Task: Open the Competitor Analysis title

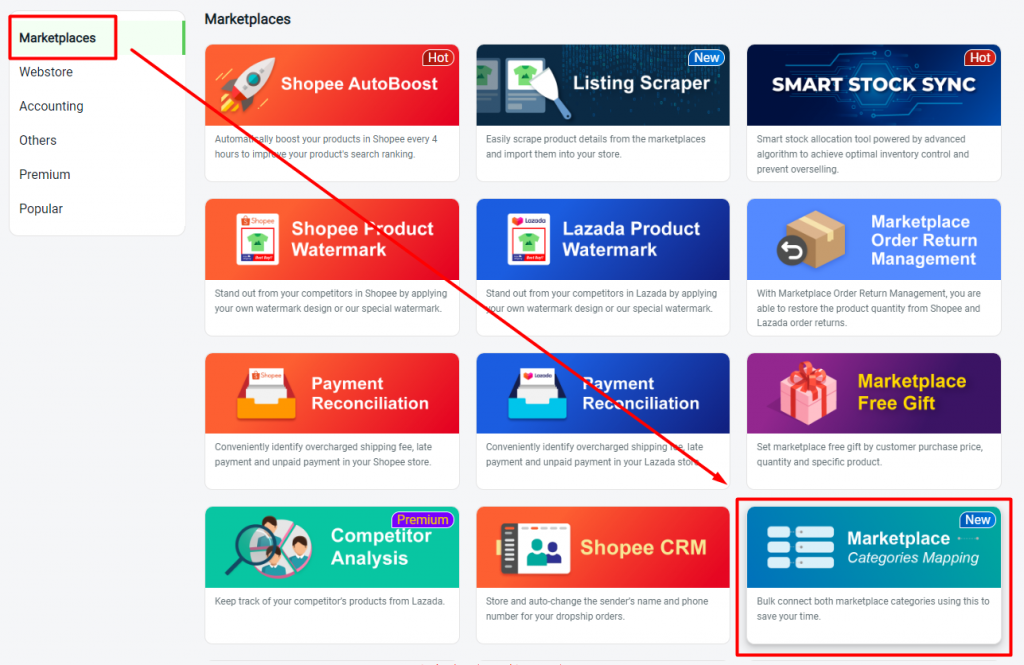Action: tap(381, 547)
